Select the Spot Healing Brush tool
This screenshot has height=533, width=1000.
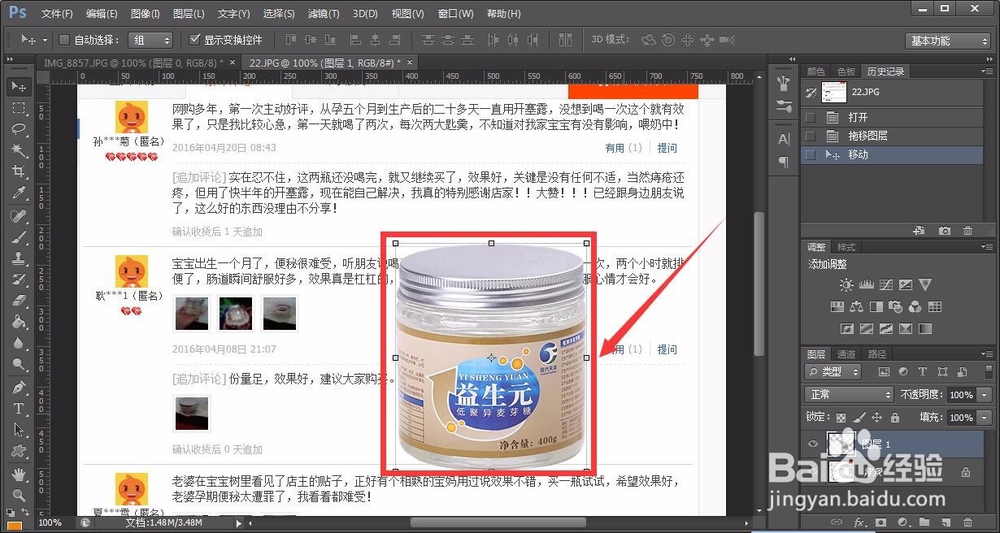(x=18, y=215)
